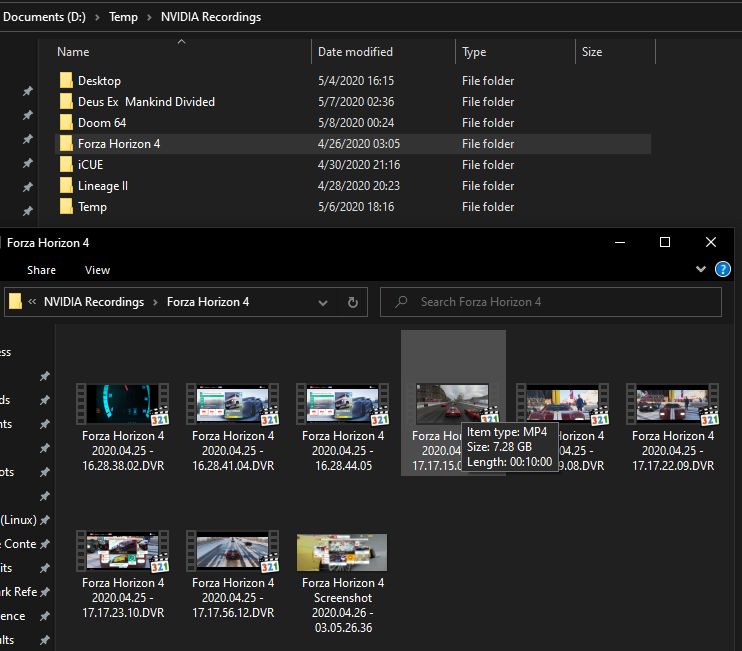
Task: Open the Deus Ex Mankind Divided folder
Action: 146,102
